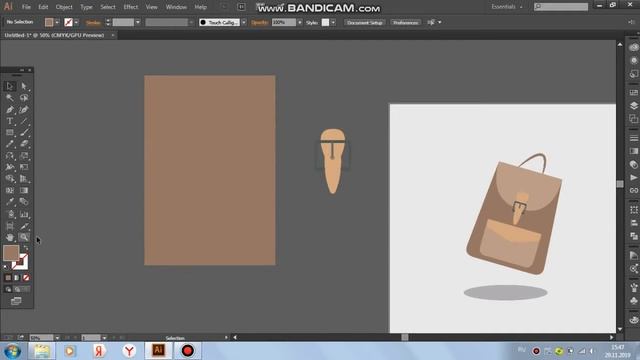This screenshot has height=360, width=640.
Task: Select the Artboard tool
Action: click(10, 226)
